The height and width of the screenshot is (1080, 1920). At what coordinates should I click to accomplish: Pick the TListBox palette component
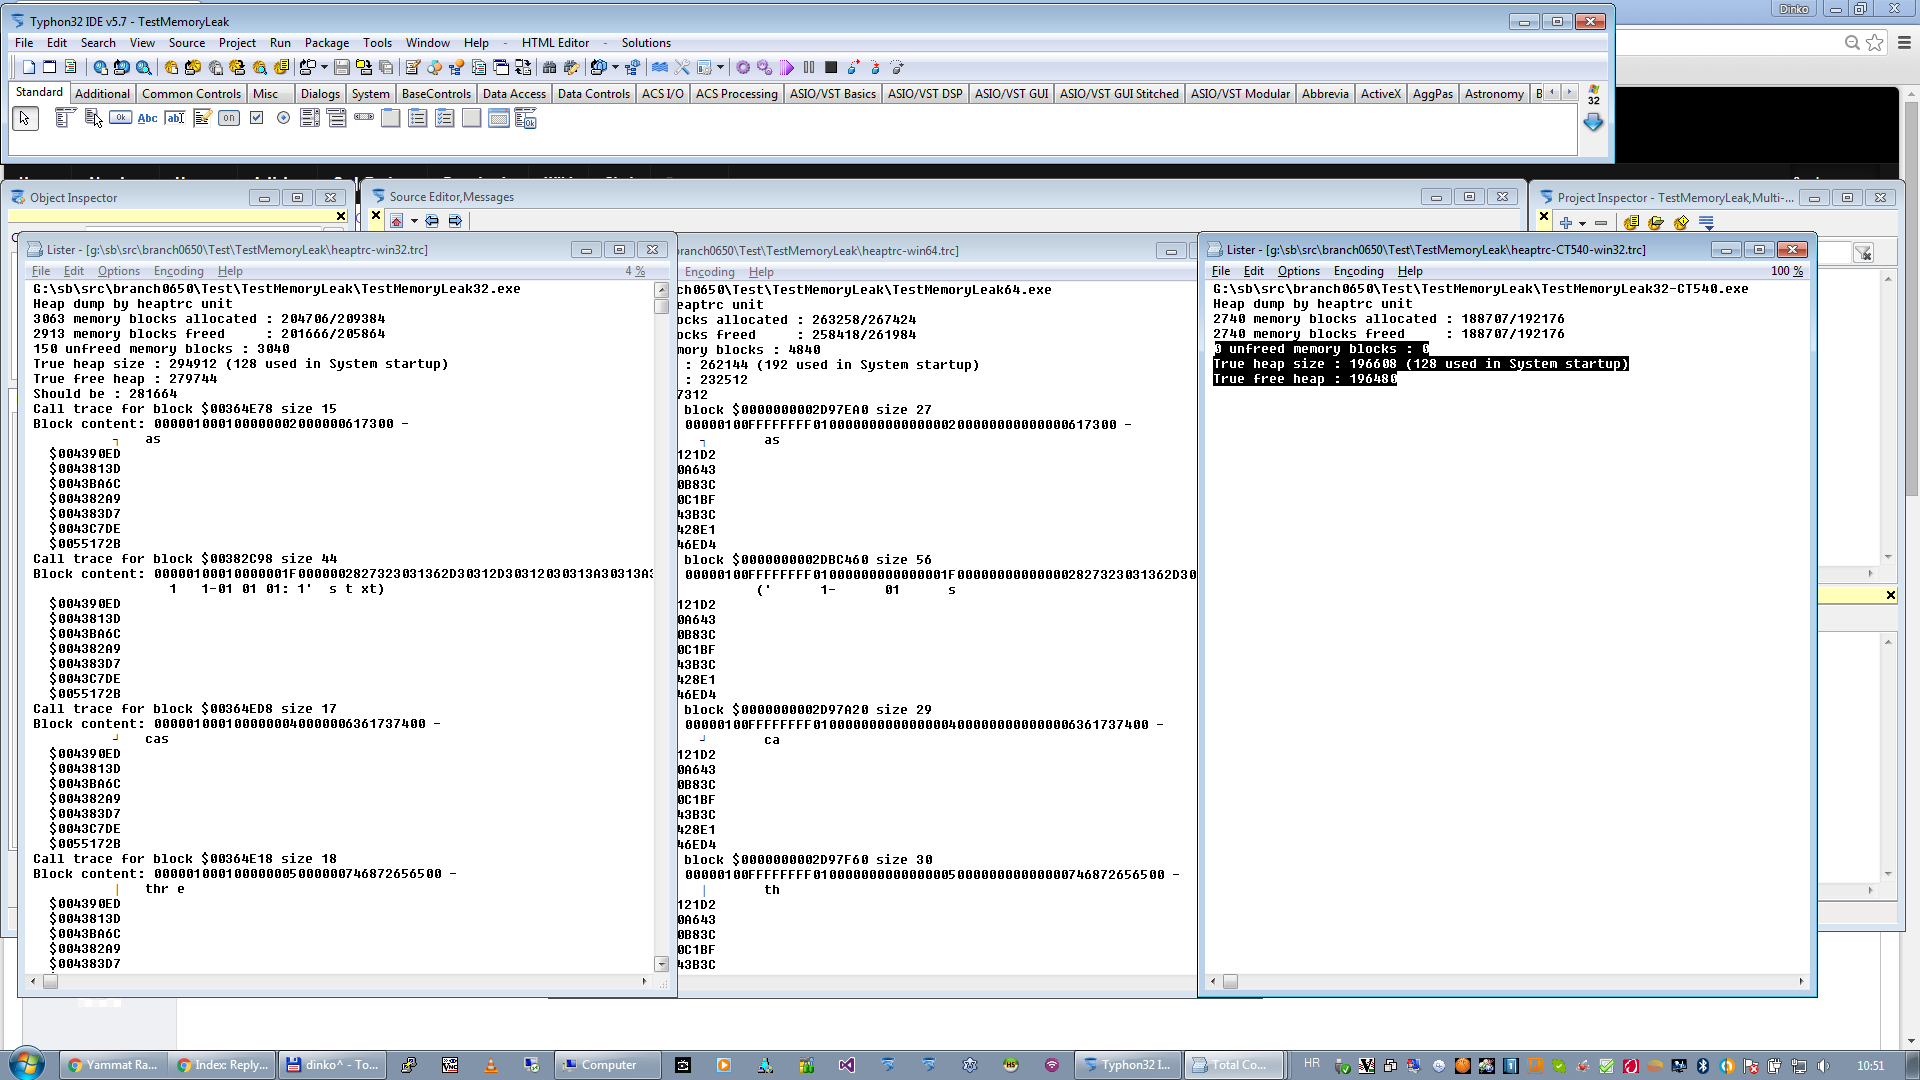(x=310, y=118)
